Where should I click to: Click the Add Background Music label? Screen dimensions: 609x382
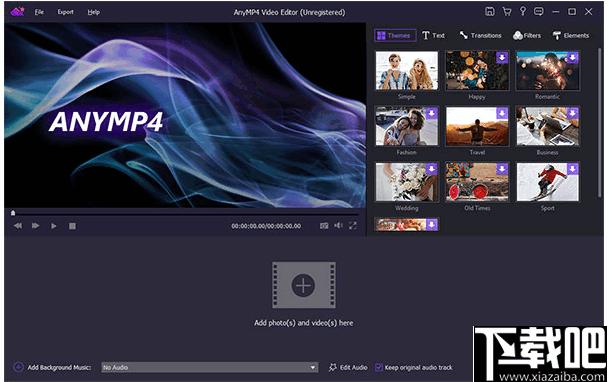pos(59,367)
